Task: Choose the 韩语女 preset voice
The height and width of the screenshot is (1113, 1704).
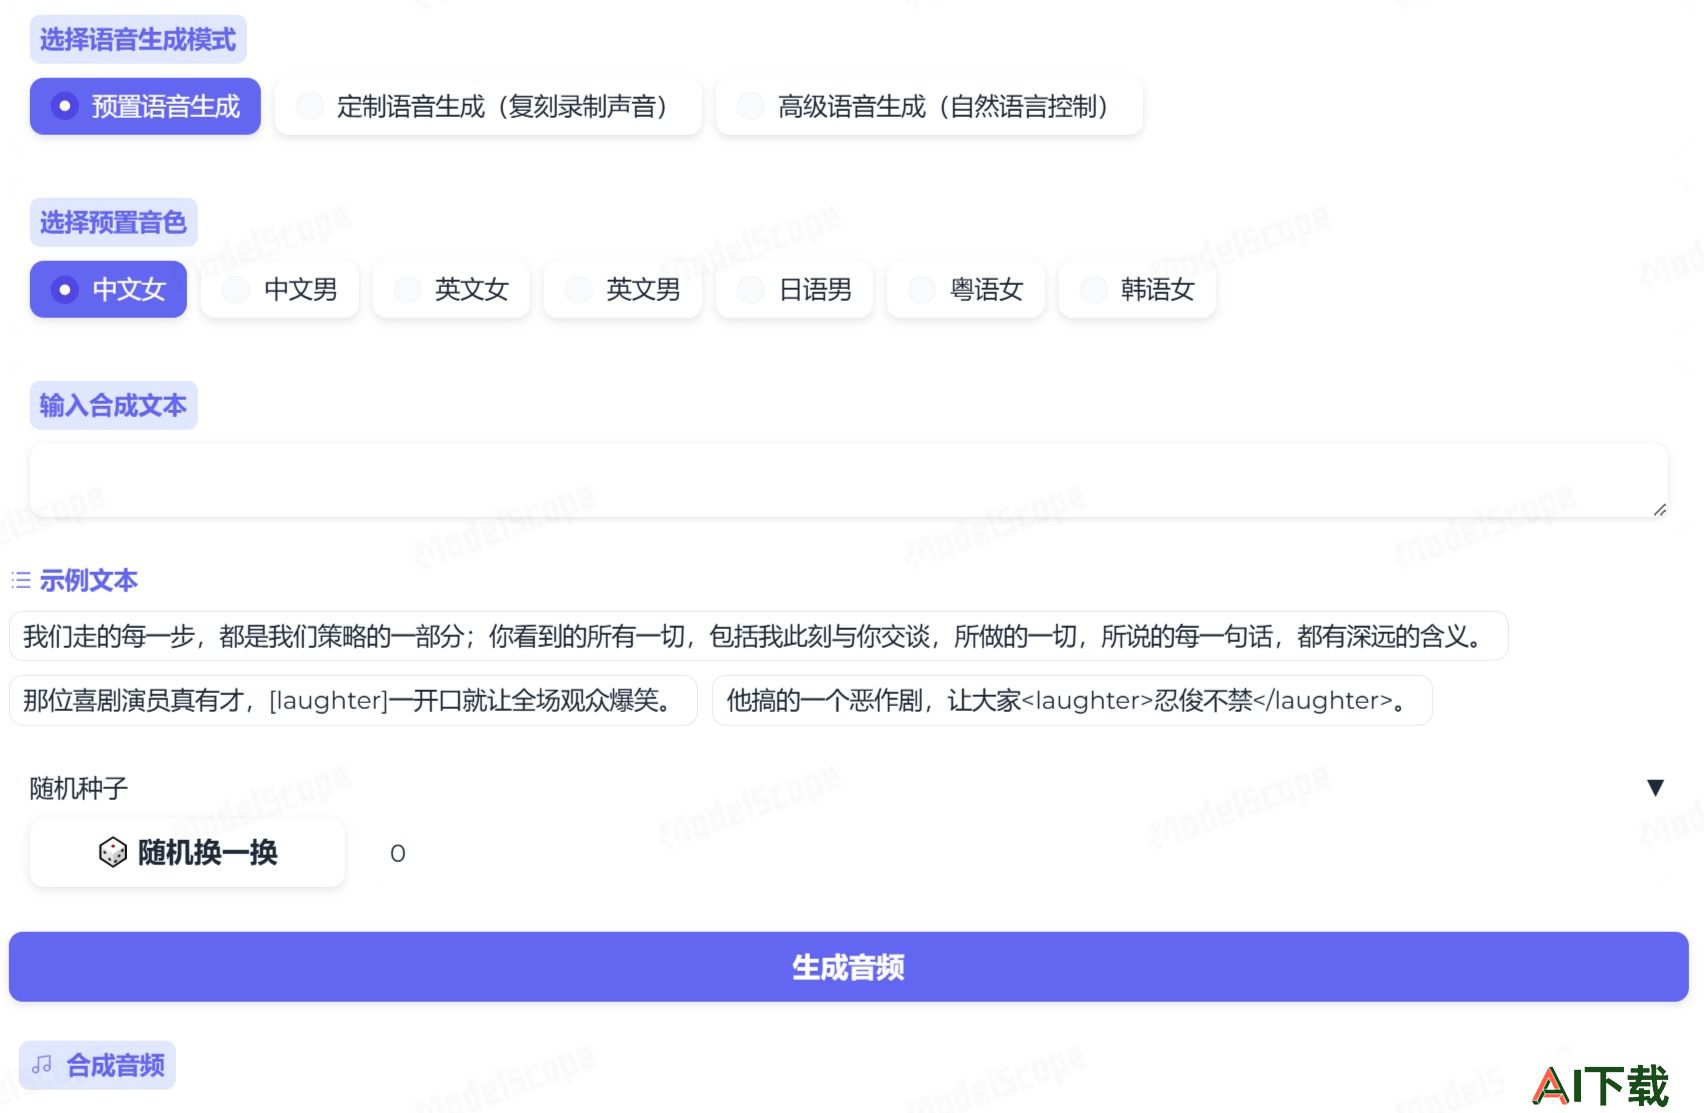Action: [x=1138, y=290]
